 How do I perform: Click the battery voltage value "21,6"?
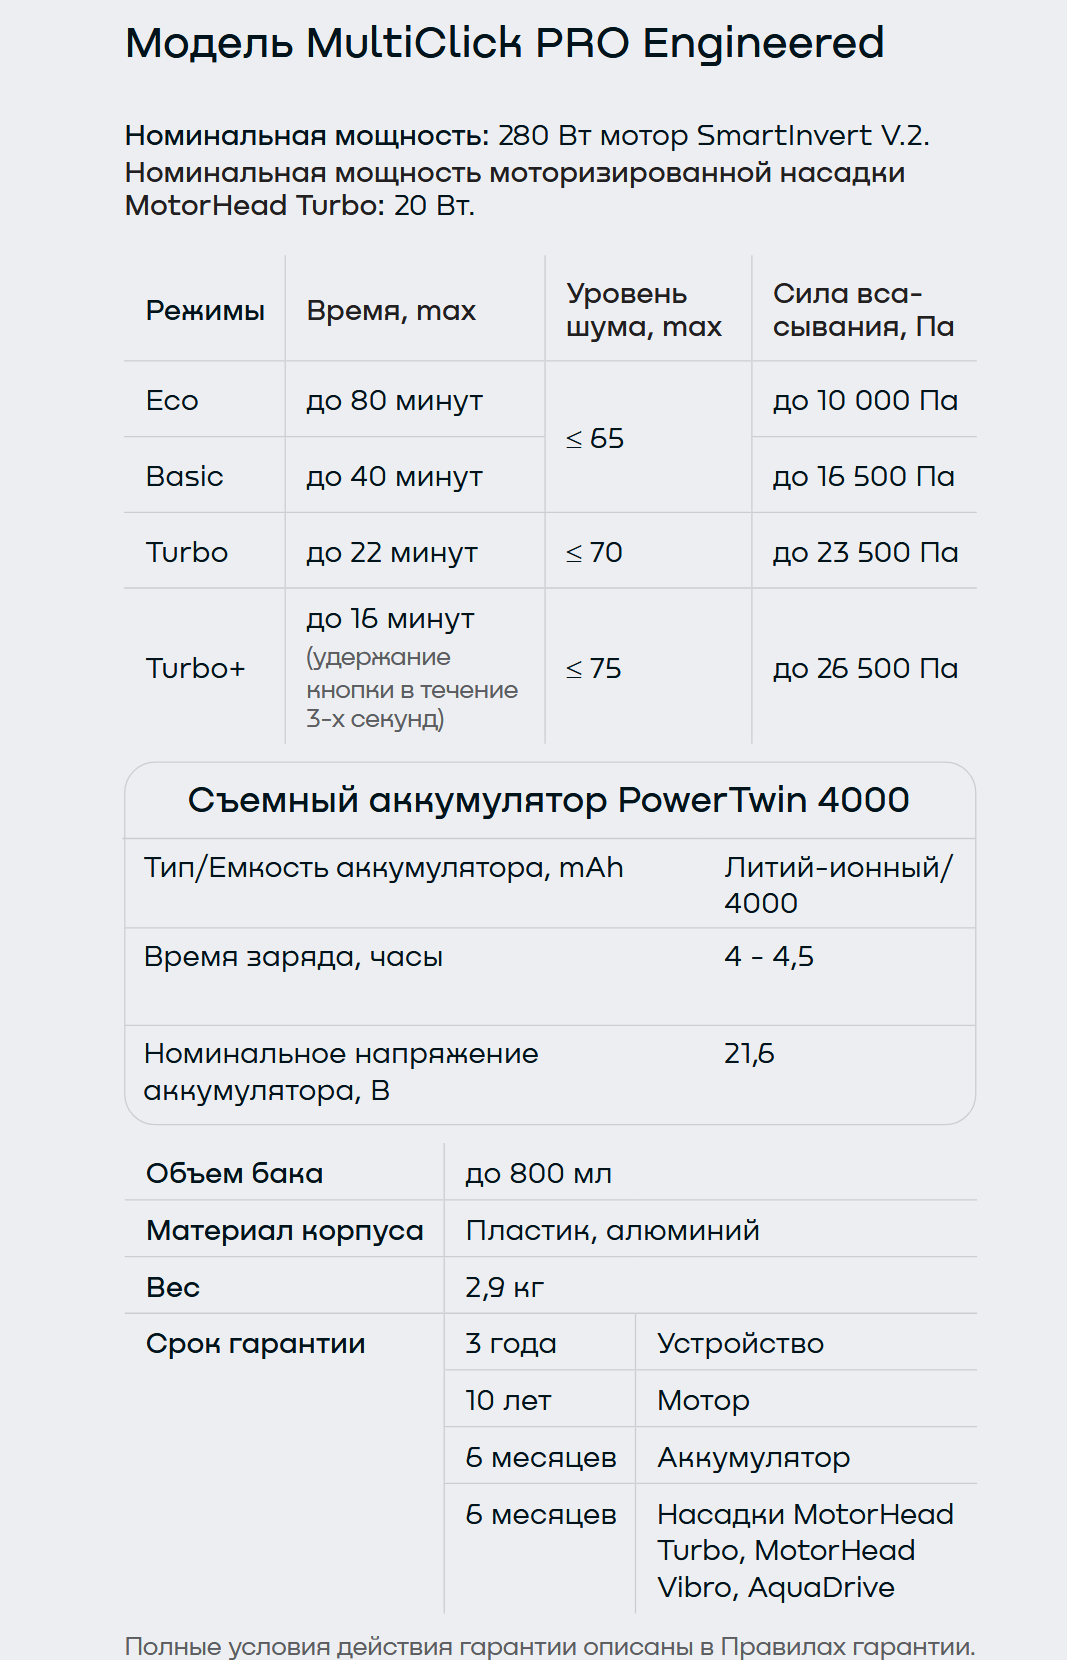(x=749, y=1054)
